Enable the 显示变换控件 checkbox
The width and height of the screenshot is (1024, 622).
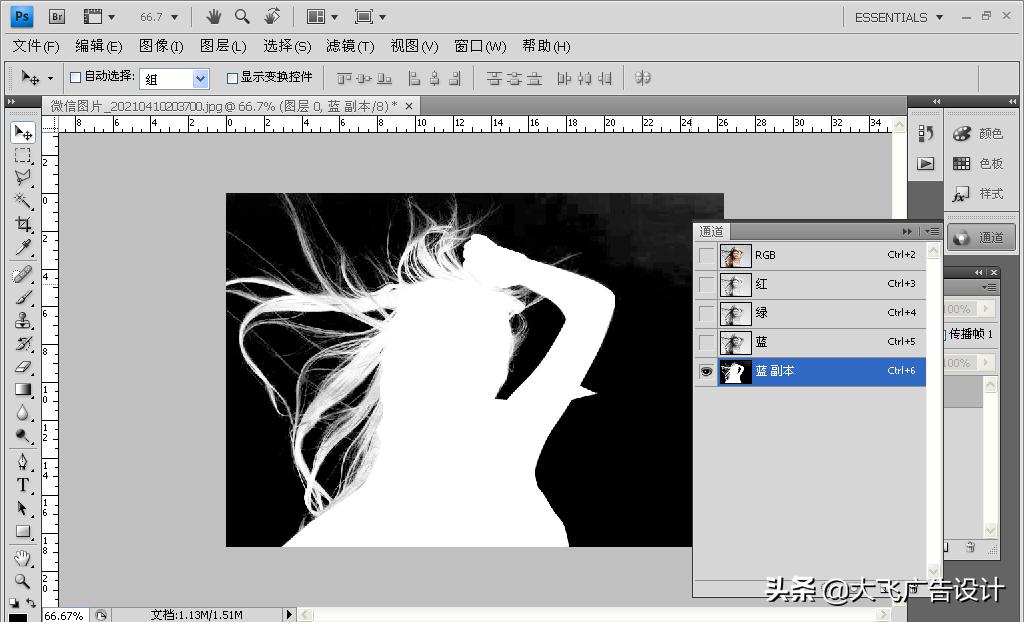tap(232, 78)
